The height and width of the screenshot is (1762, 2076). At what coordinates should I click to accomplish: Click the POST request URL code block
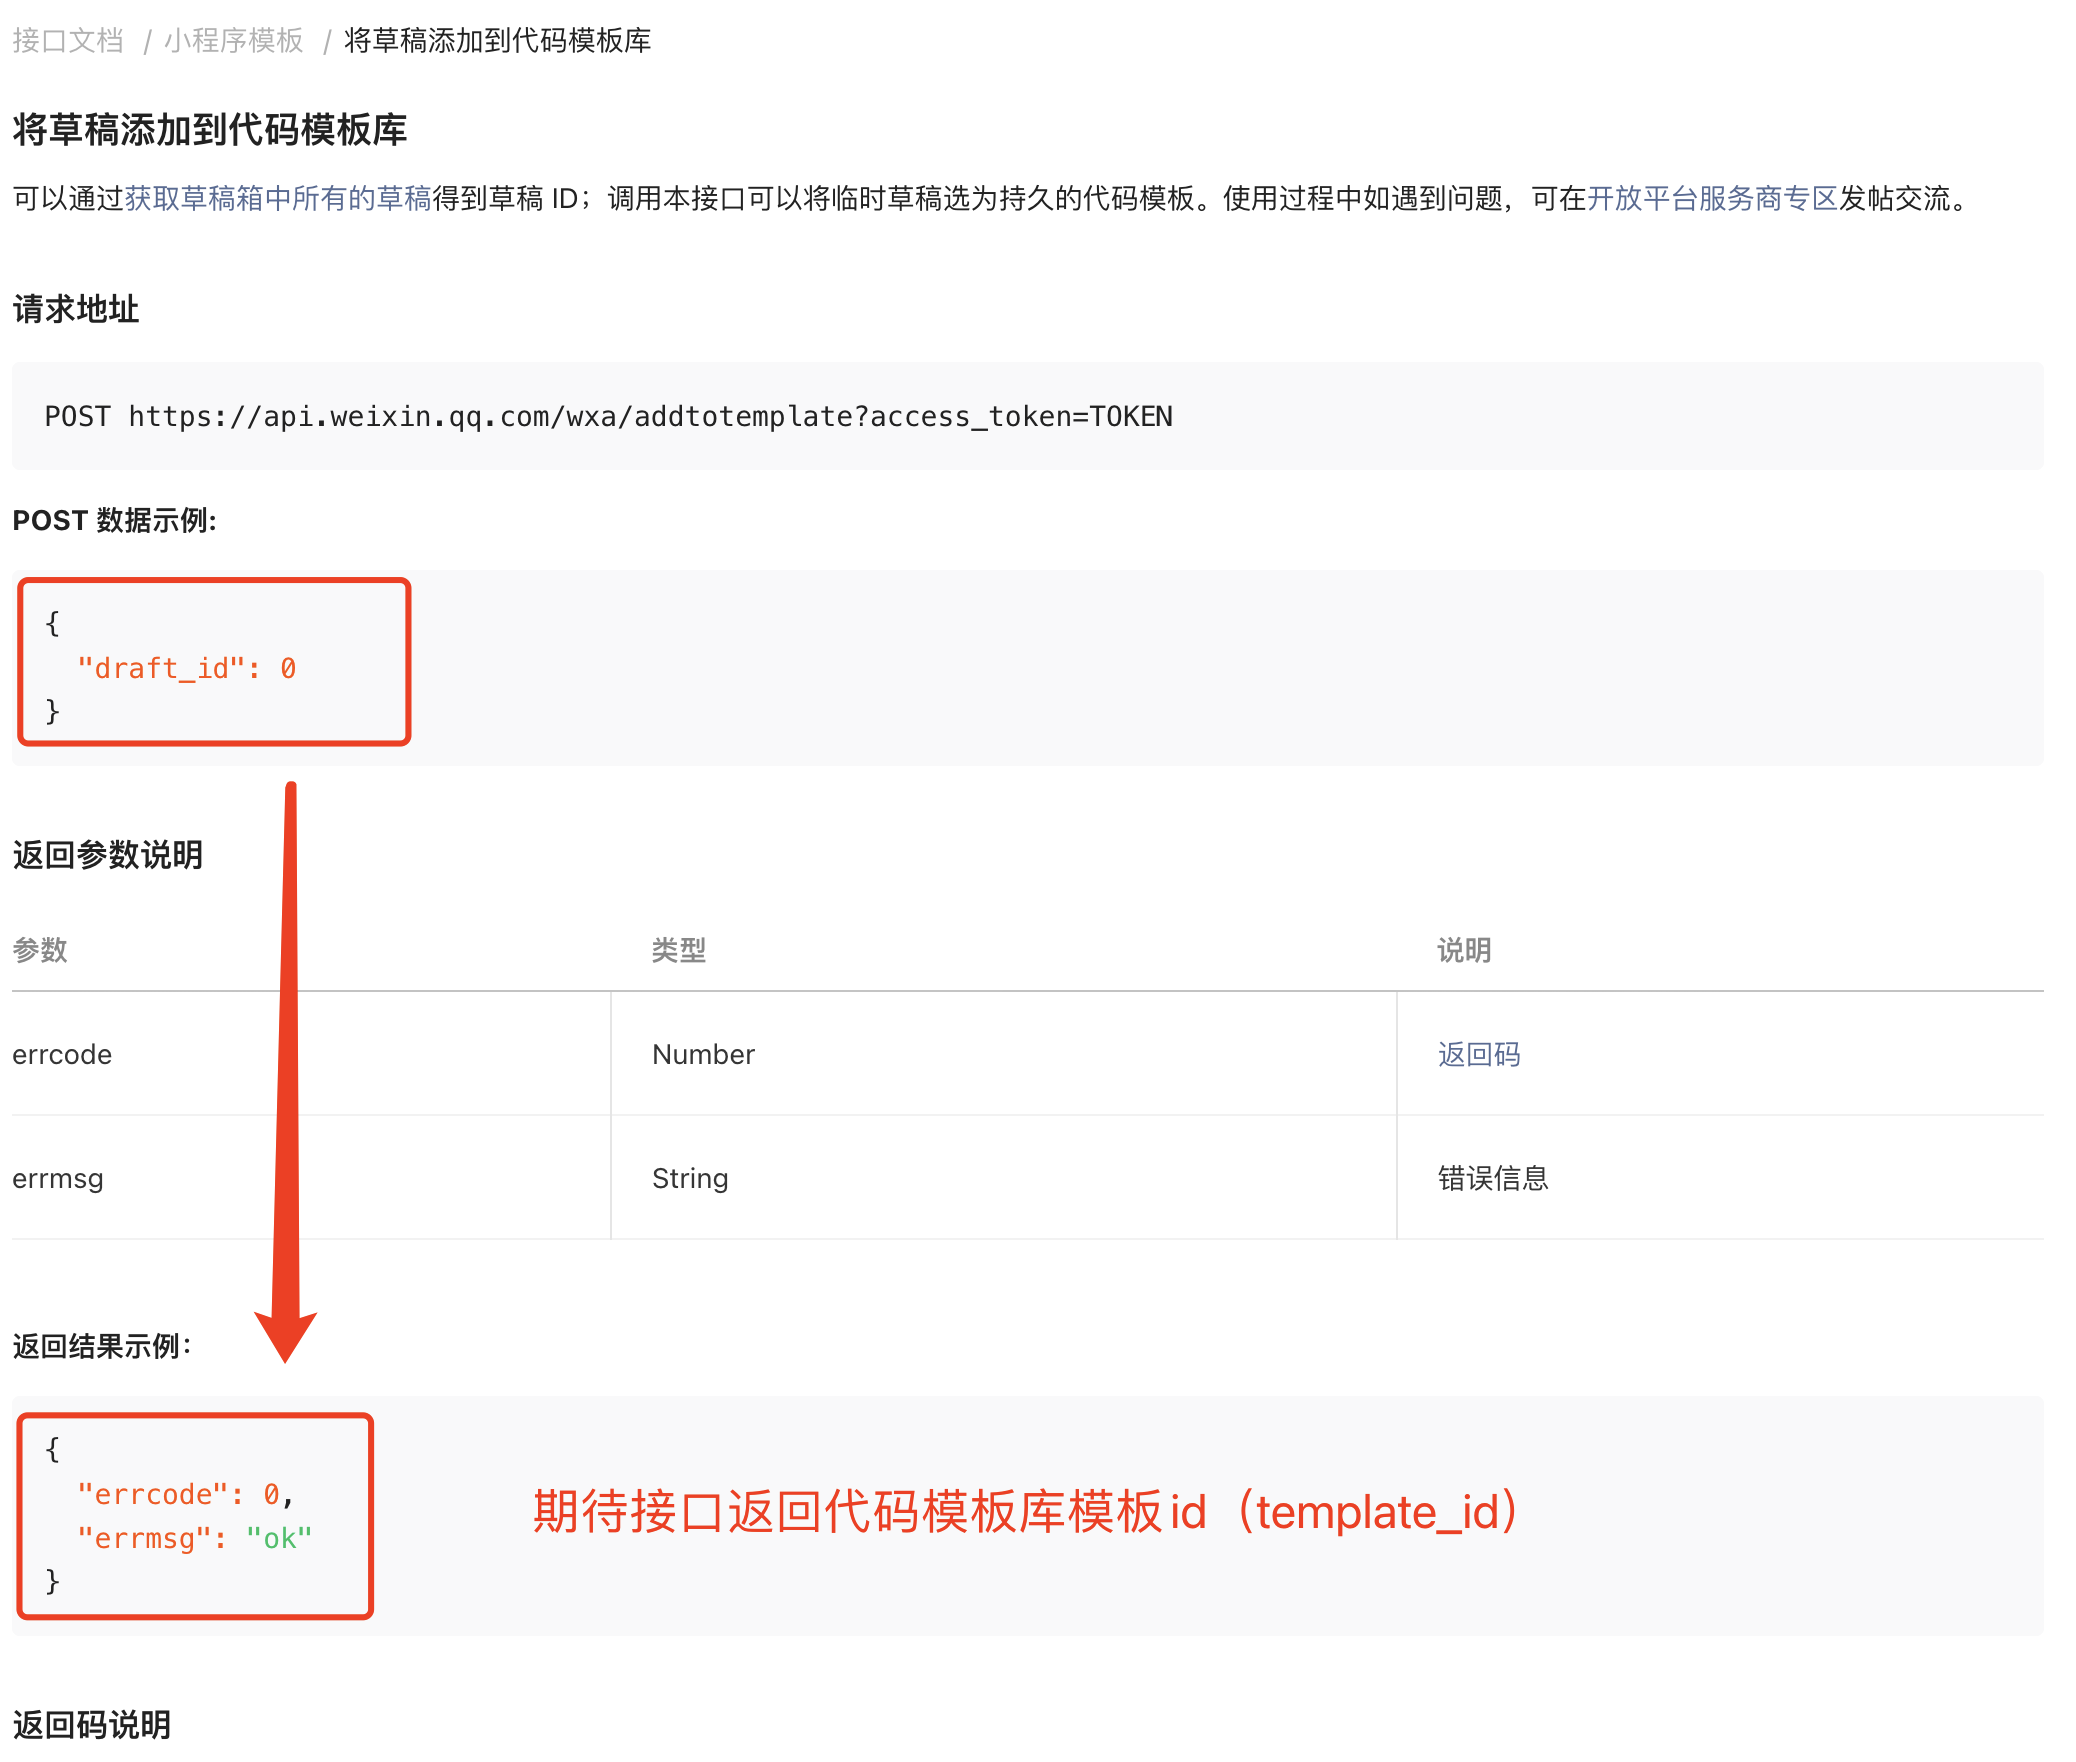pyautogui.click(x=608, y=416)
